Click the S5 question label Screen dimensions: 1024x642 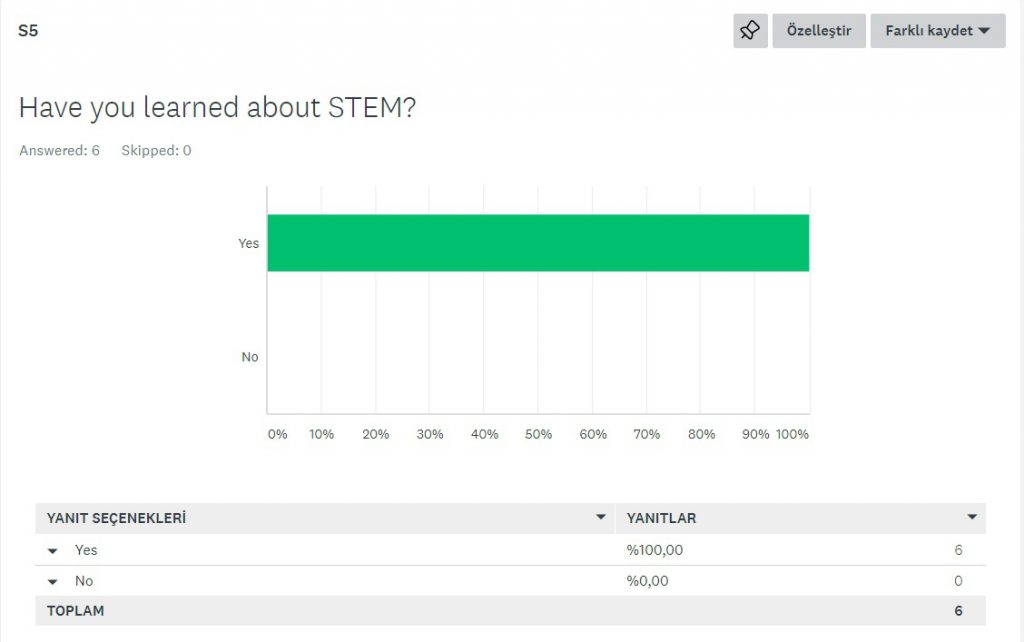(27, 31)
